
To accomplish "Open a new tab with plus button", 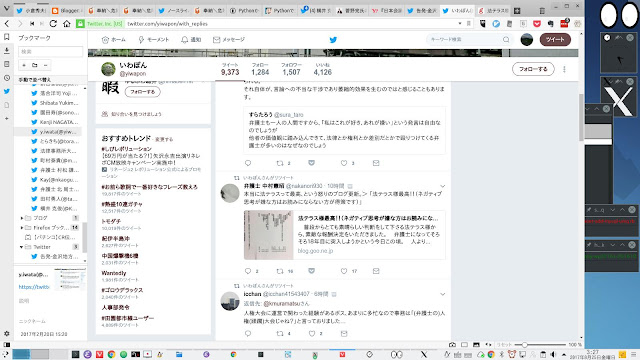I will click(x=517, y=11).
